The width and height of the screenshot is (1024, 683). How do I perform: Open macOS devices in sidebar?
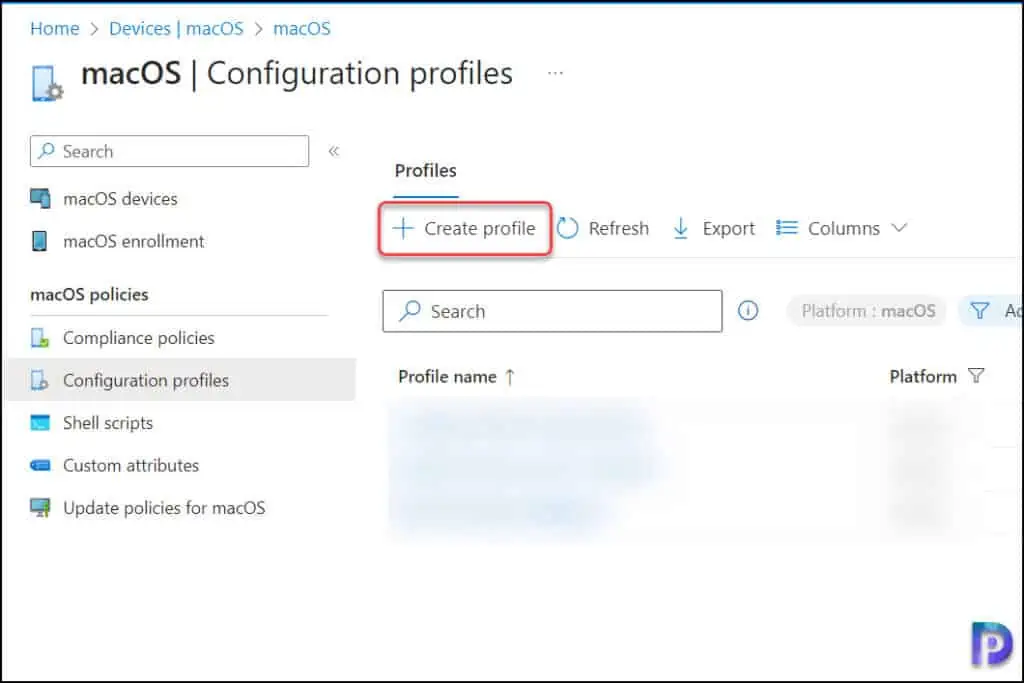point(120,199)
